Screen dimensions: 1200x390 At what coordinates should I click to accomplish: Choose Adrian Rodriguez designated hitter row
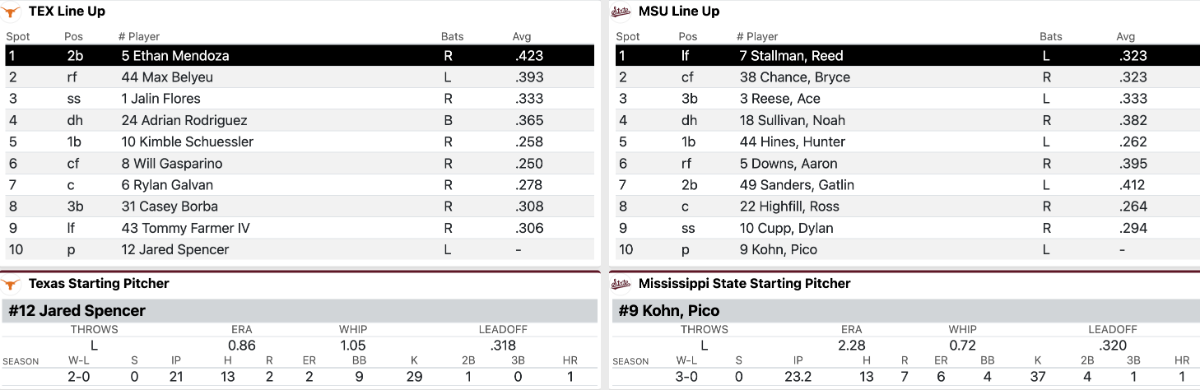(300, 120)
